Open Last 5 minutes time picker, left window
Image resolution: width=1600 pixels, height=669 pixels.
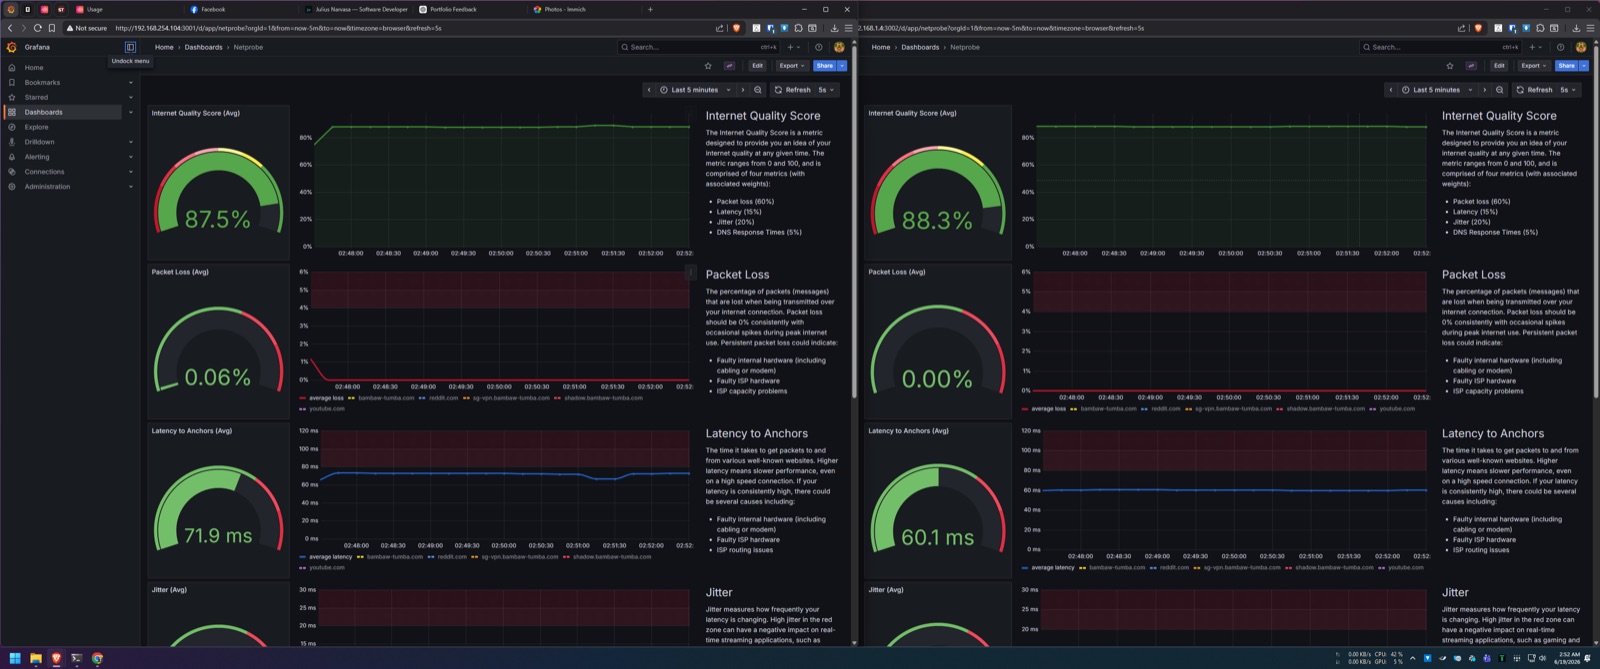[x=696, y=90]
